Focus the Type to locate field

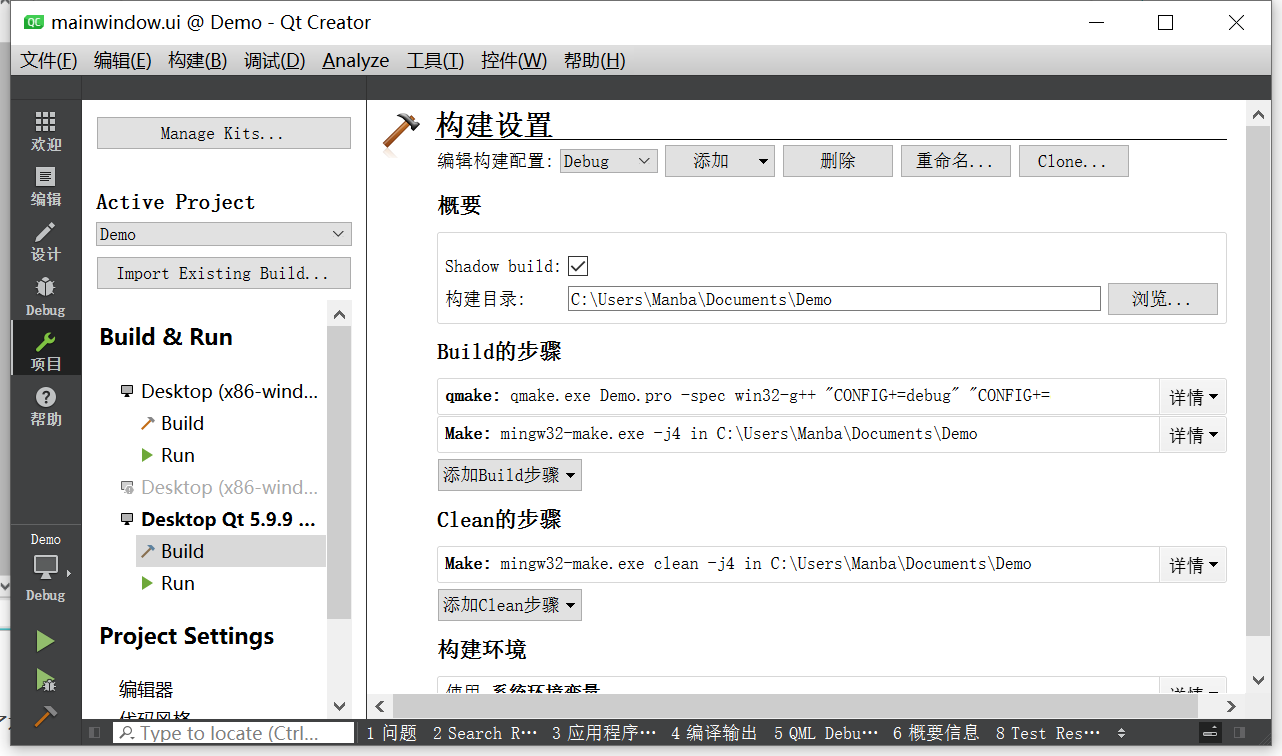click(x=234, y=733)
